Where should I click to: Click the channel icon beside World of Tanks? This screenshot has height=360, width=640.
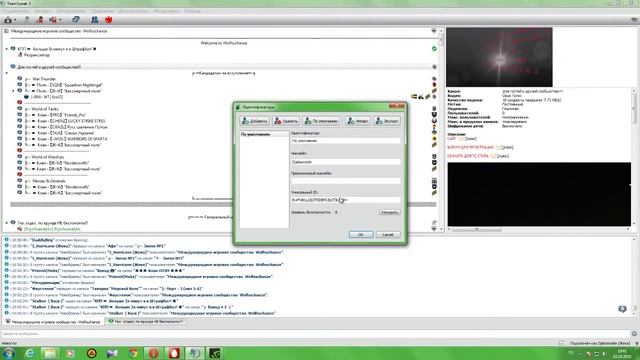(19, 109)
